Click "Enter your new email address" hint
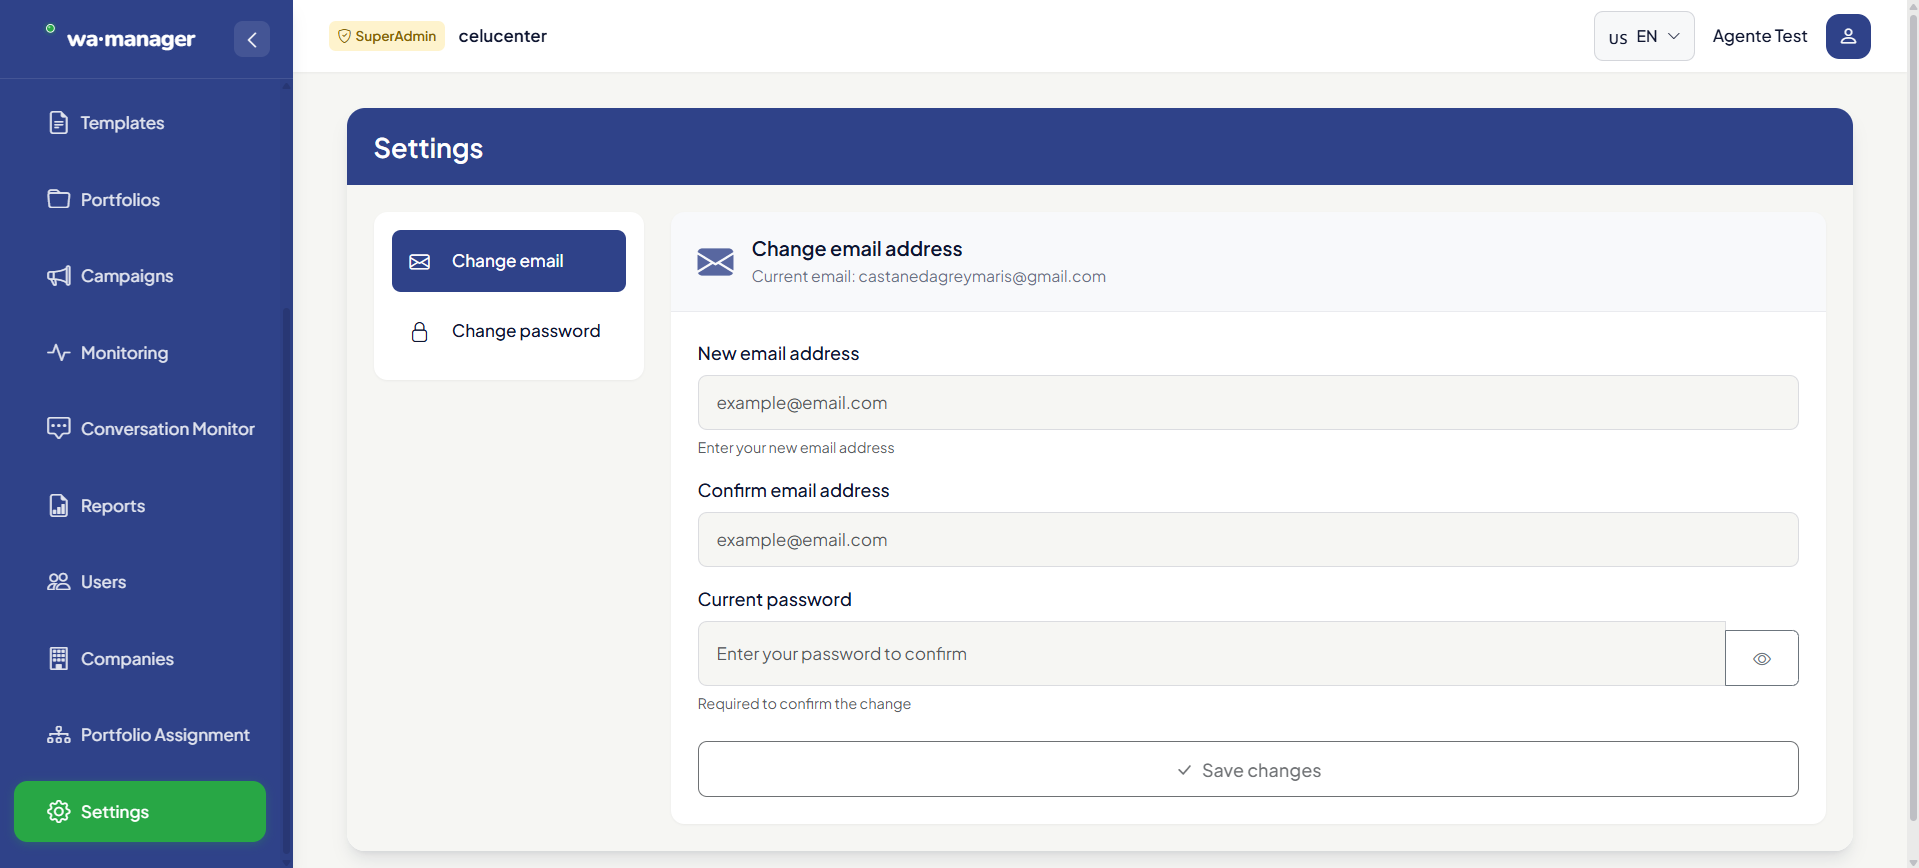 (796, 448)
